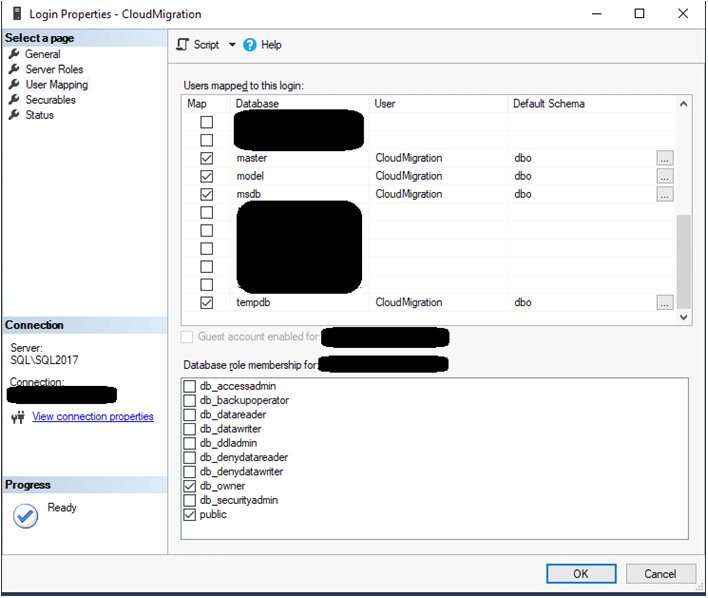Open View connection properties link
Viewport: 708px width, 598px height.
[x=93, y=416]
